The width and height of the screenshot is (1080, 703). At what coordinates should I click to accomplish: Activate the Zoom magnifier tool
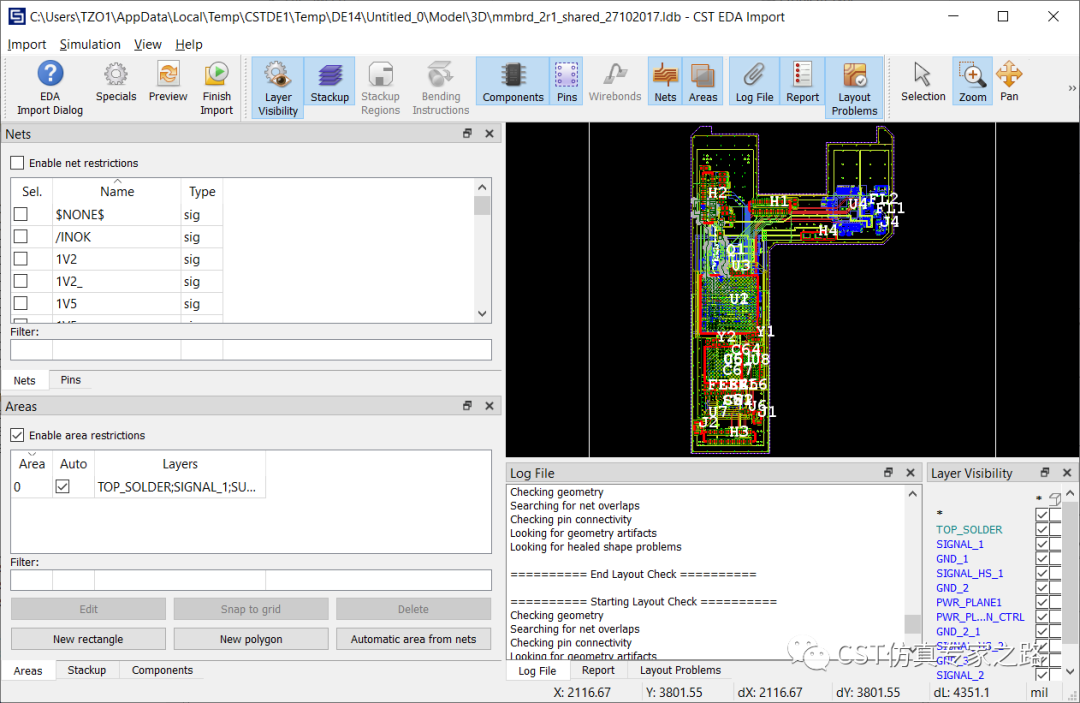pos(973,83)
